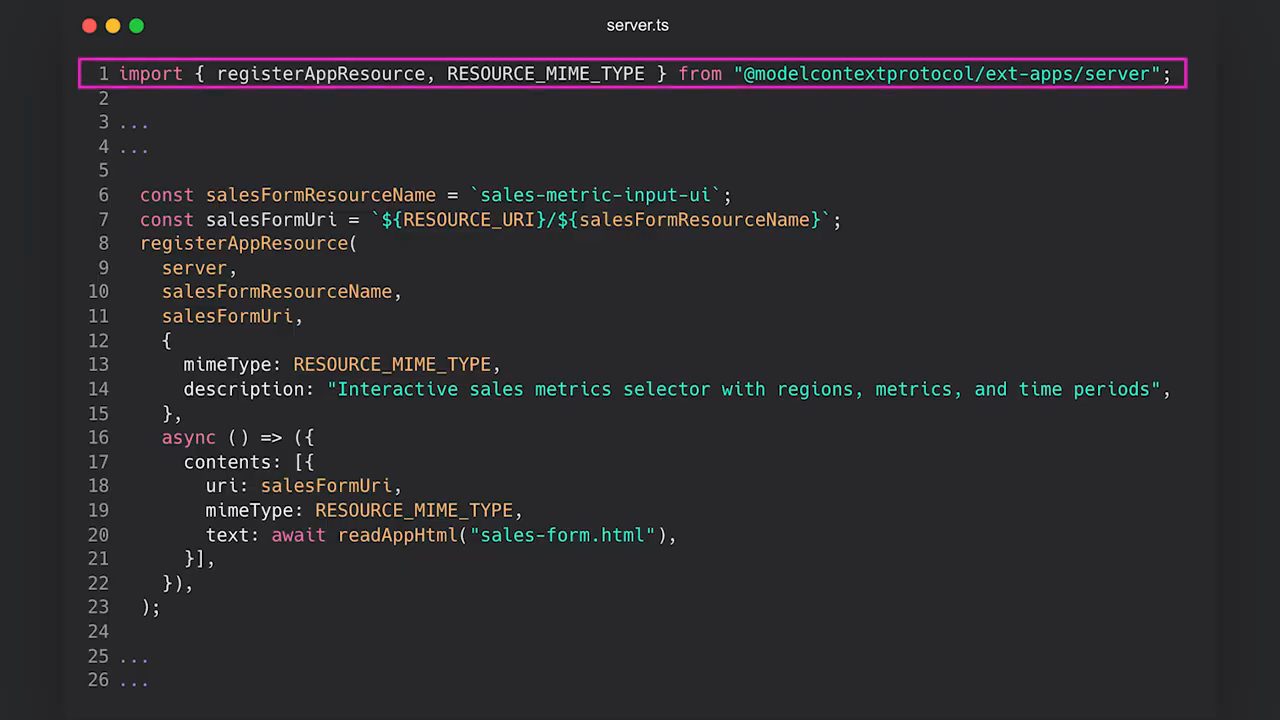Screen dimensions: 1280x720
Task: Maximize the window using the green button
Action: (137, 26)
